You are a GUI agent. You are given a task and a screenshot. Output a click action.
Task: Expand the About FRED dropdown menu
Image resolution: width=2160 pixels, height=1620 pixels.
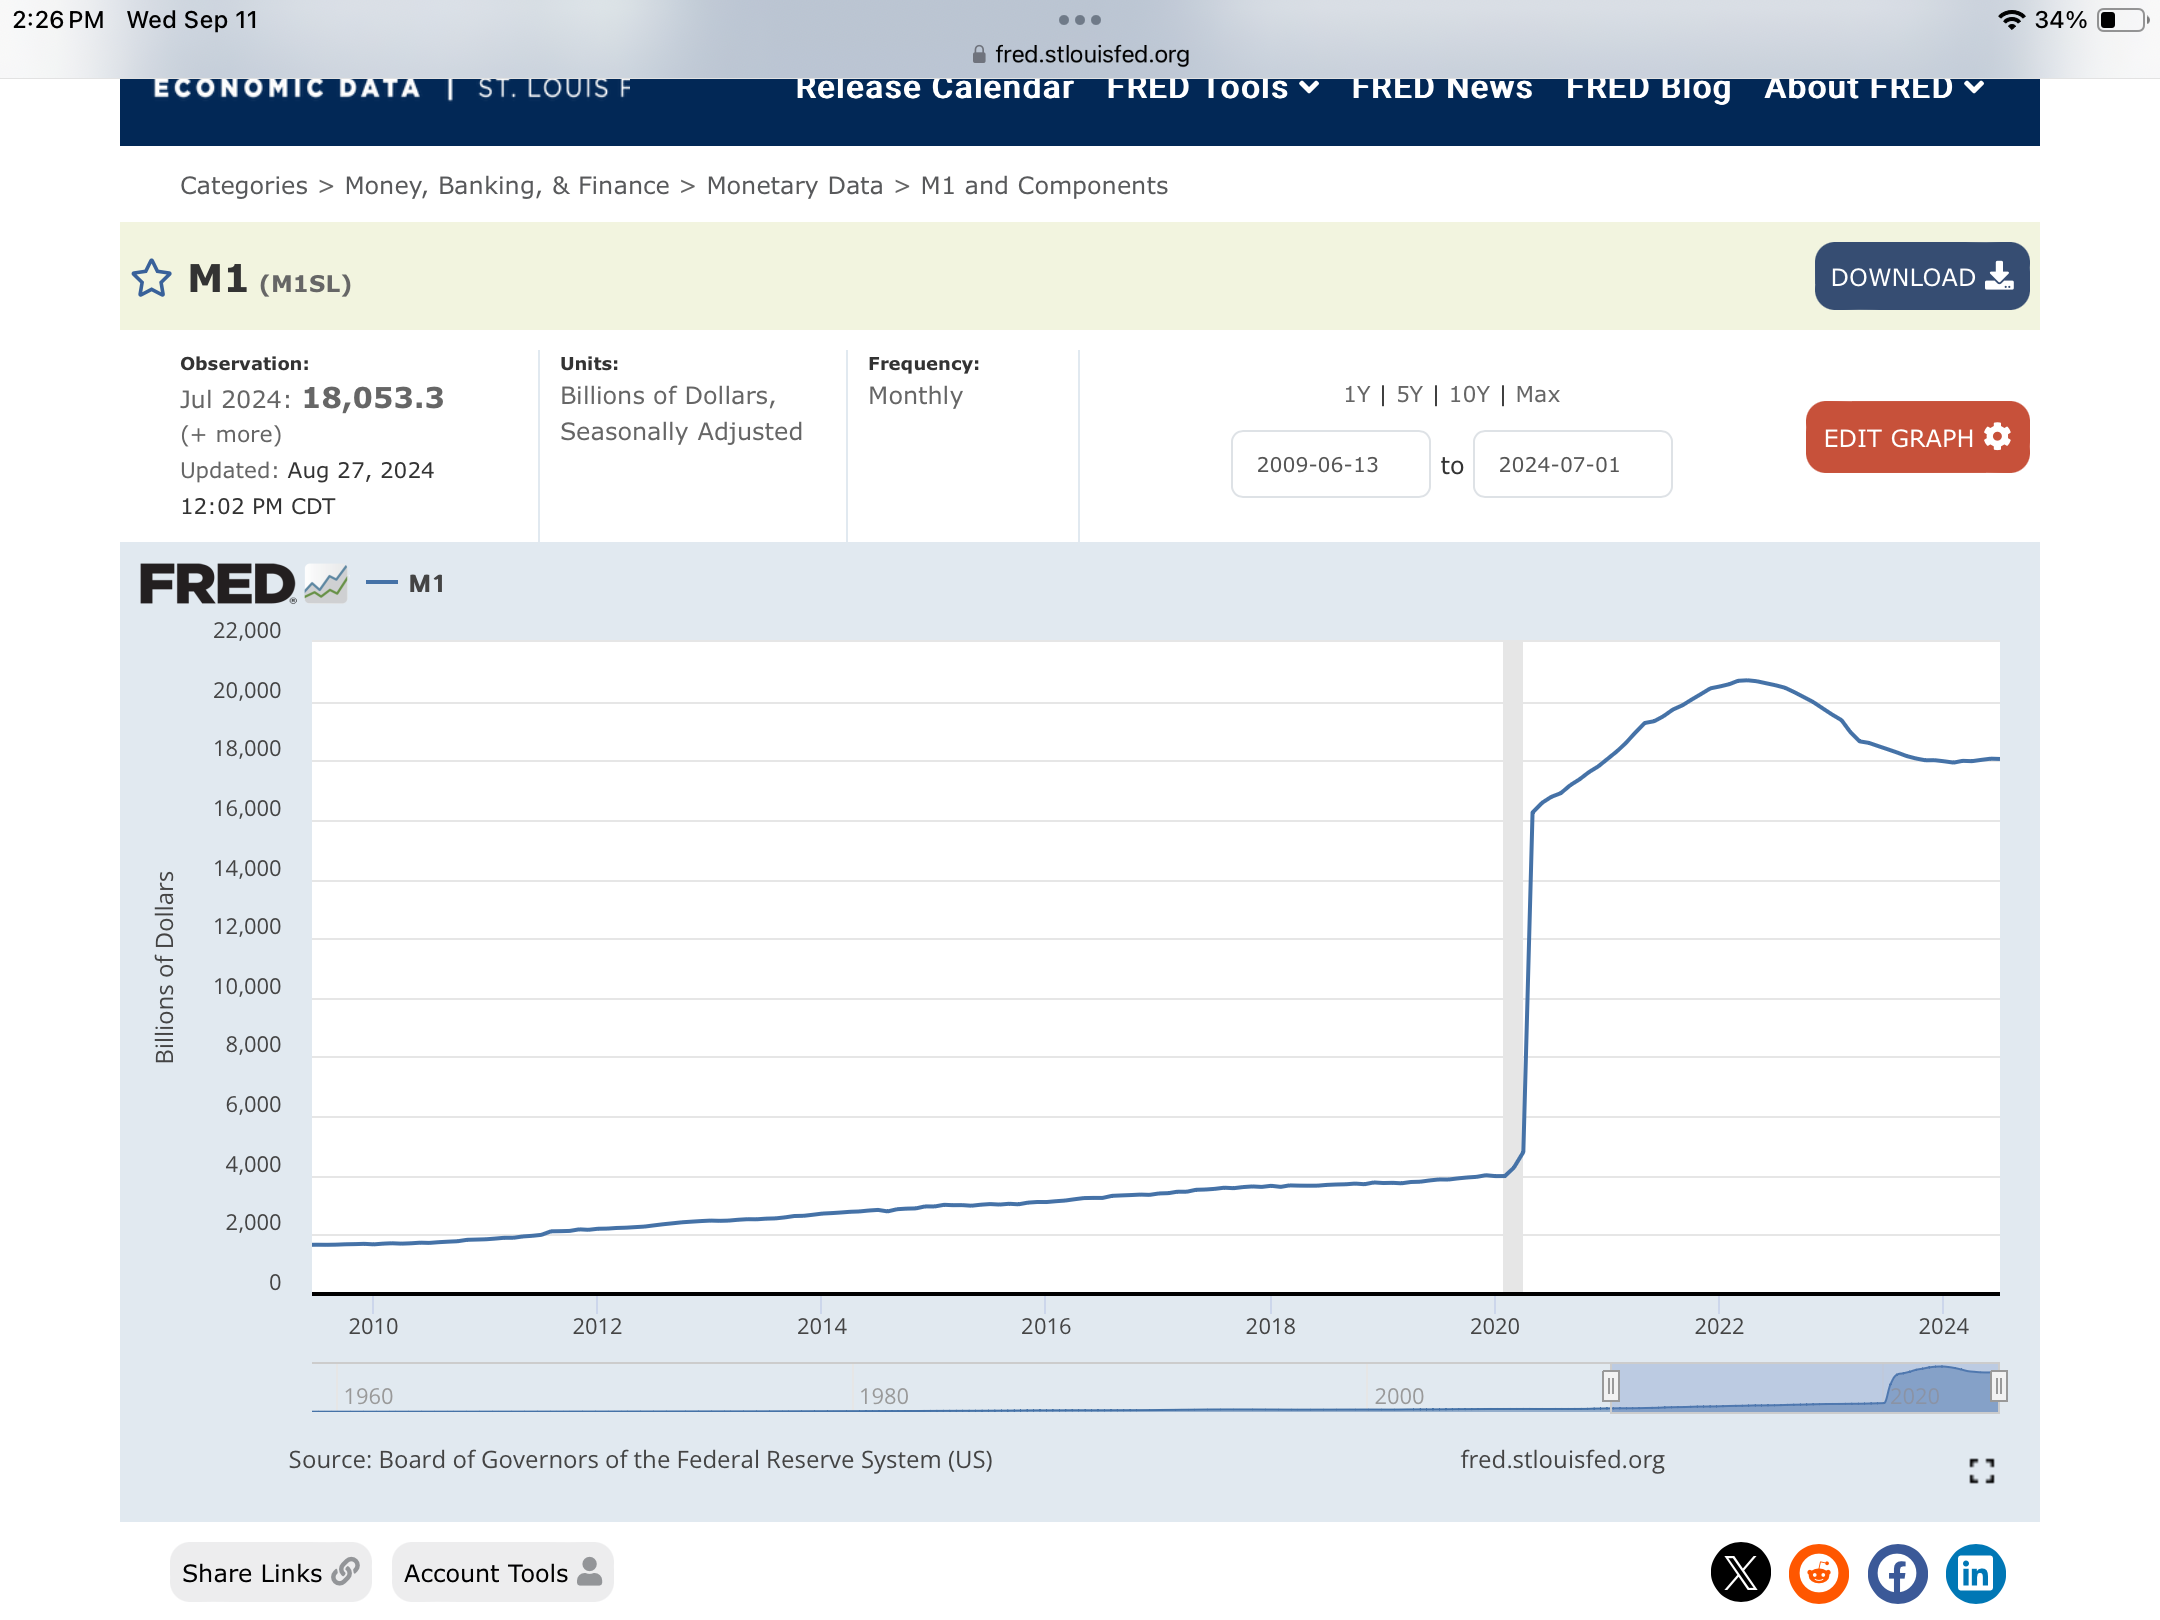click(x=1873, y=89)
